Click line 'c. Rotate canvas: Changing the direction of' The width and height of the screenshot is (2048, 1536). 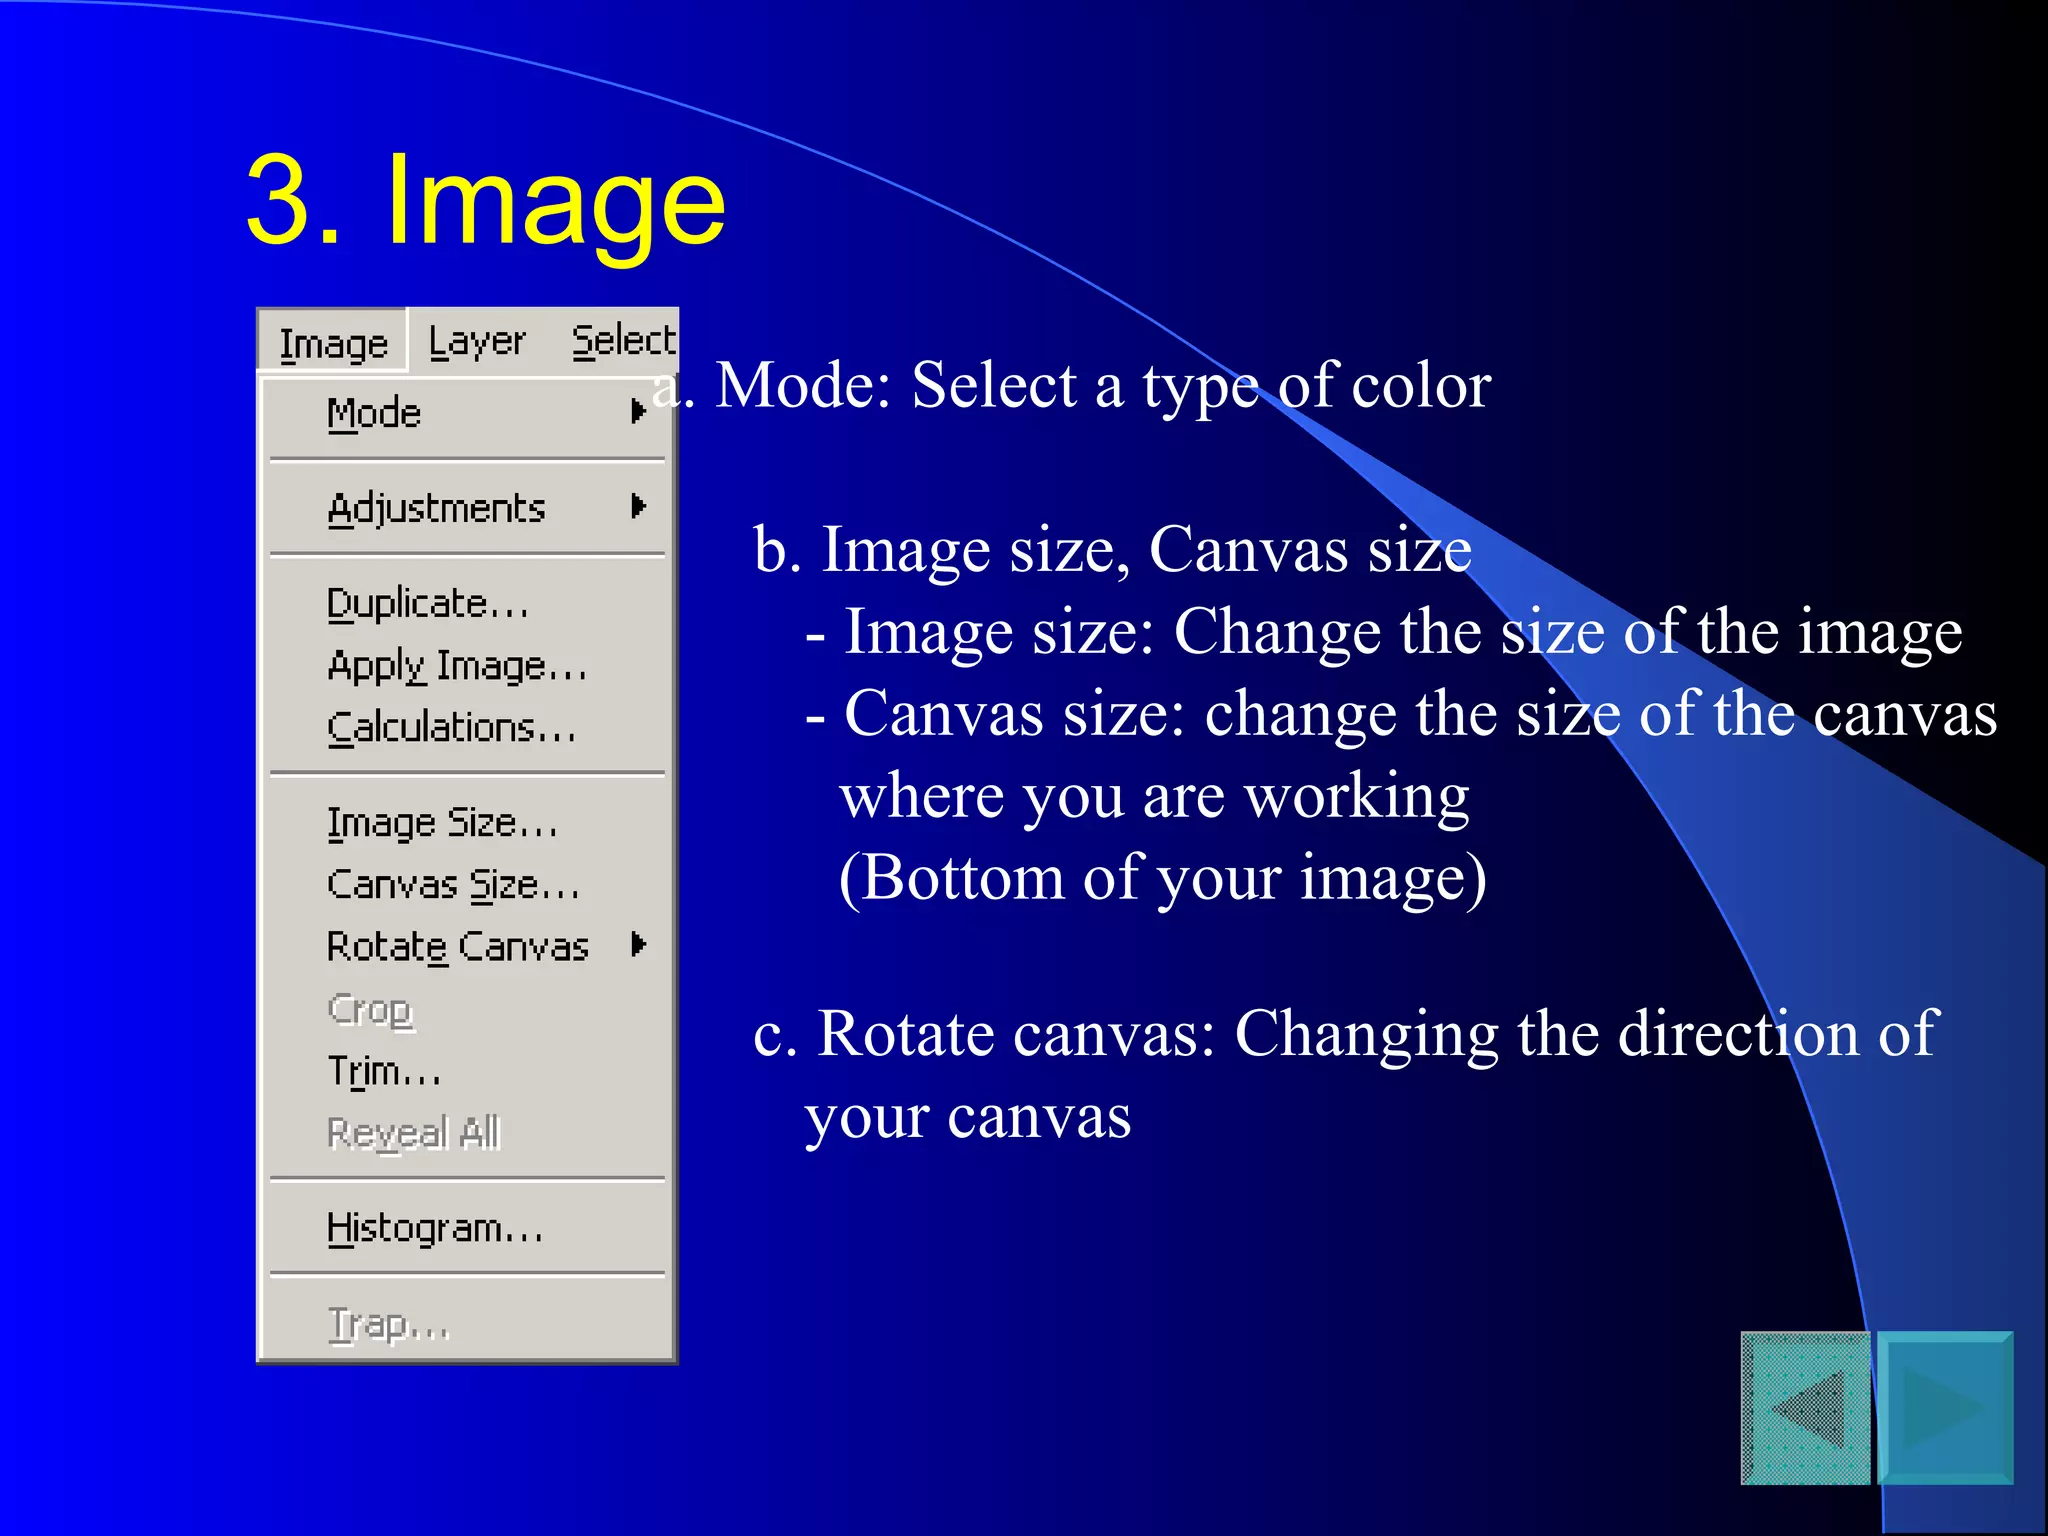pos(1346,1034)
